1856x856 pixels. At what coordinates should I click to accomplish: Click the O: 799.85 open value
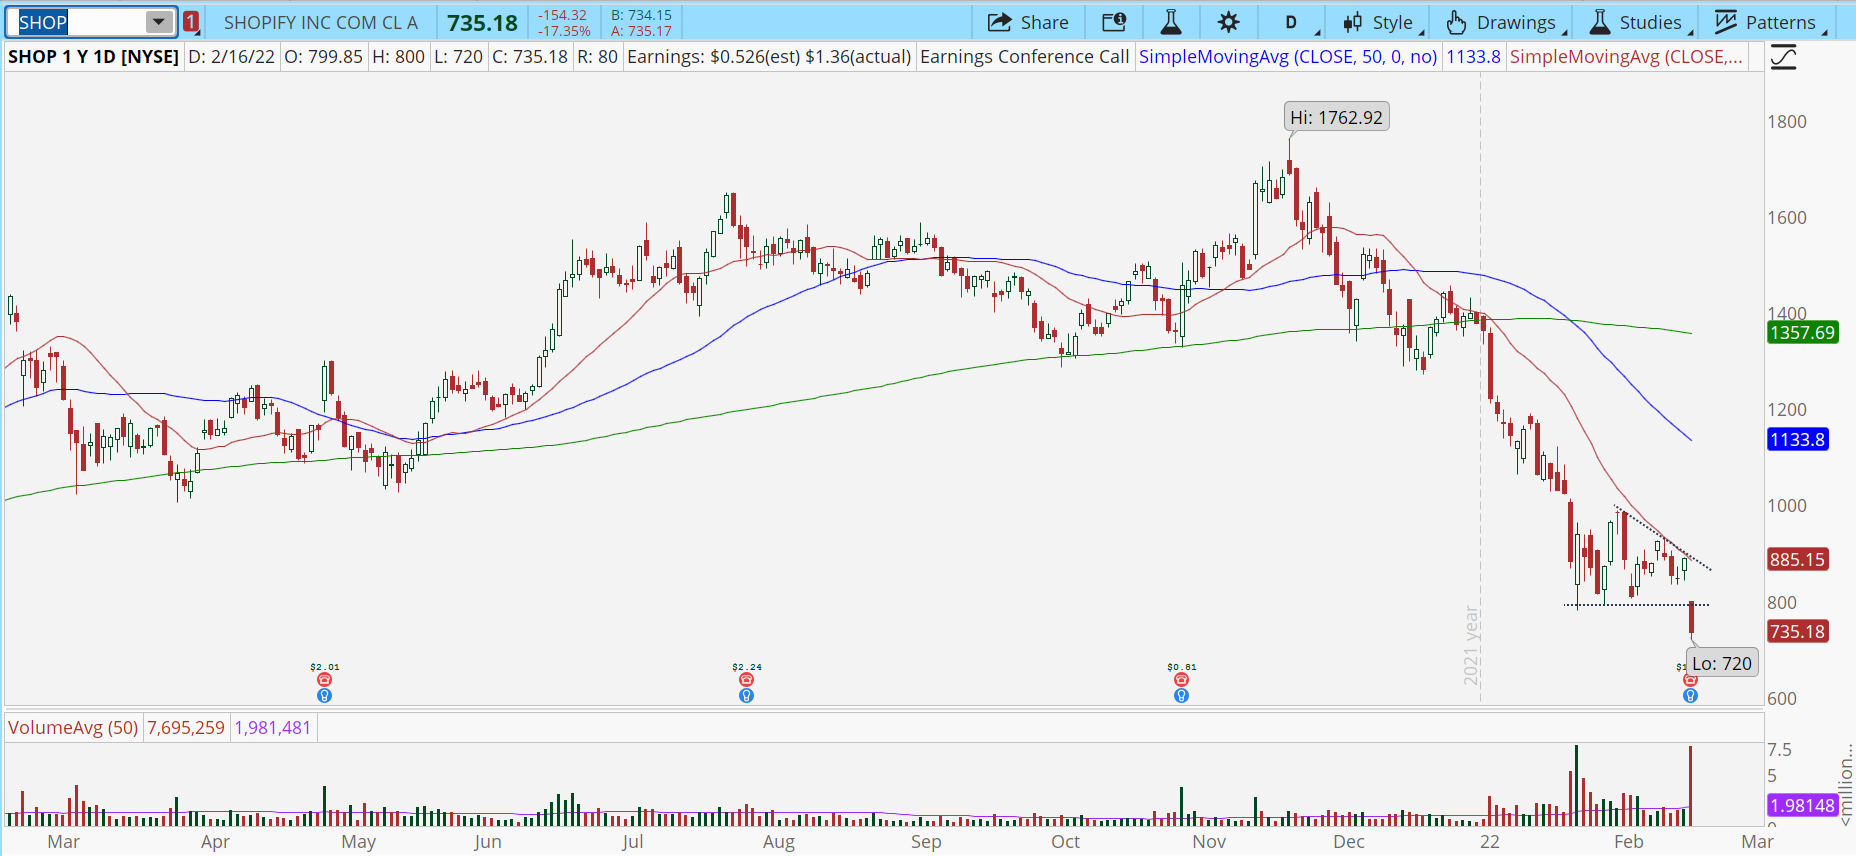click(324, 57)
